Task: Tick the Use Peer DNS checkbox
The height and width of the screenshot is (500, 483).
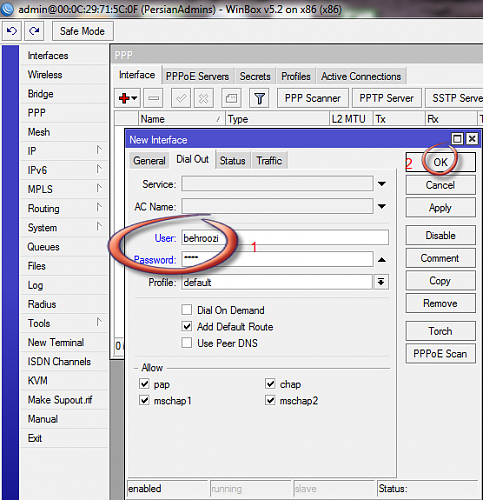Action: pyautogui.click(x=187, y=343)
